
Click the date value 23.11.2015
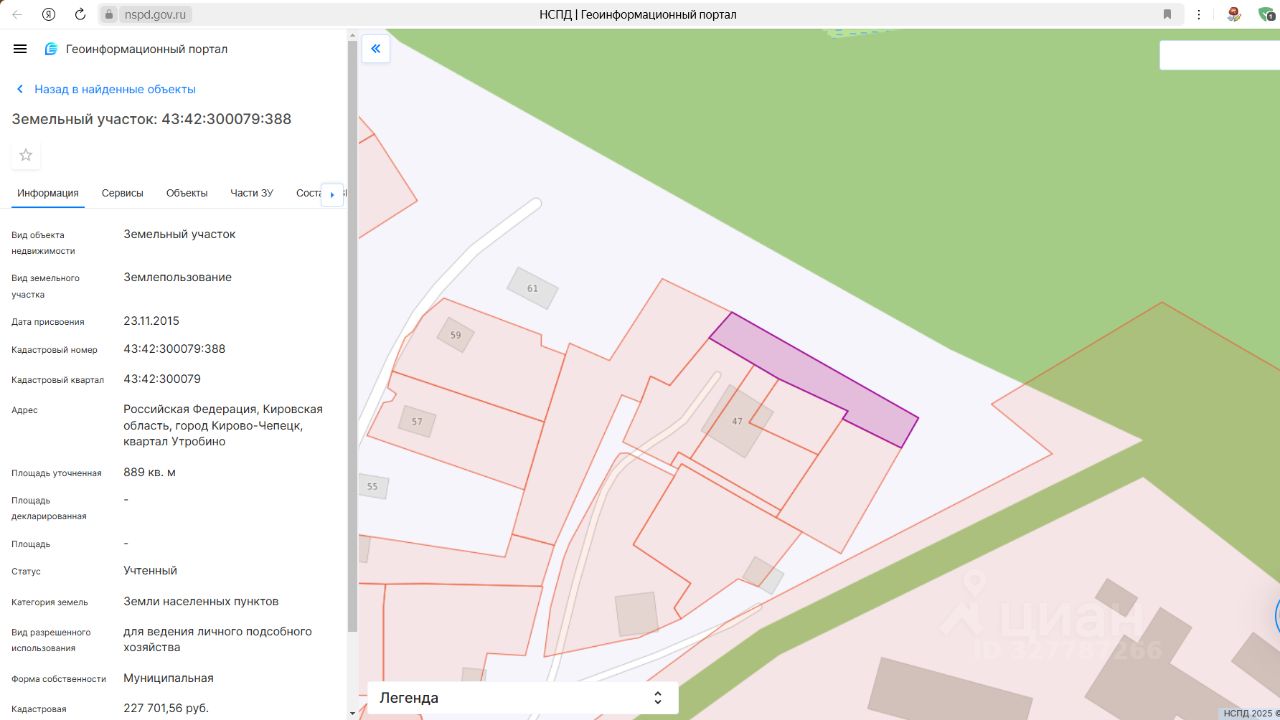point(151,321)
